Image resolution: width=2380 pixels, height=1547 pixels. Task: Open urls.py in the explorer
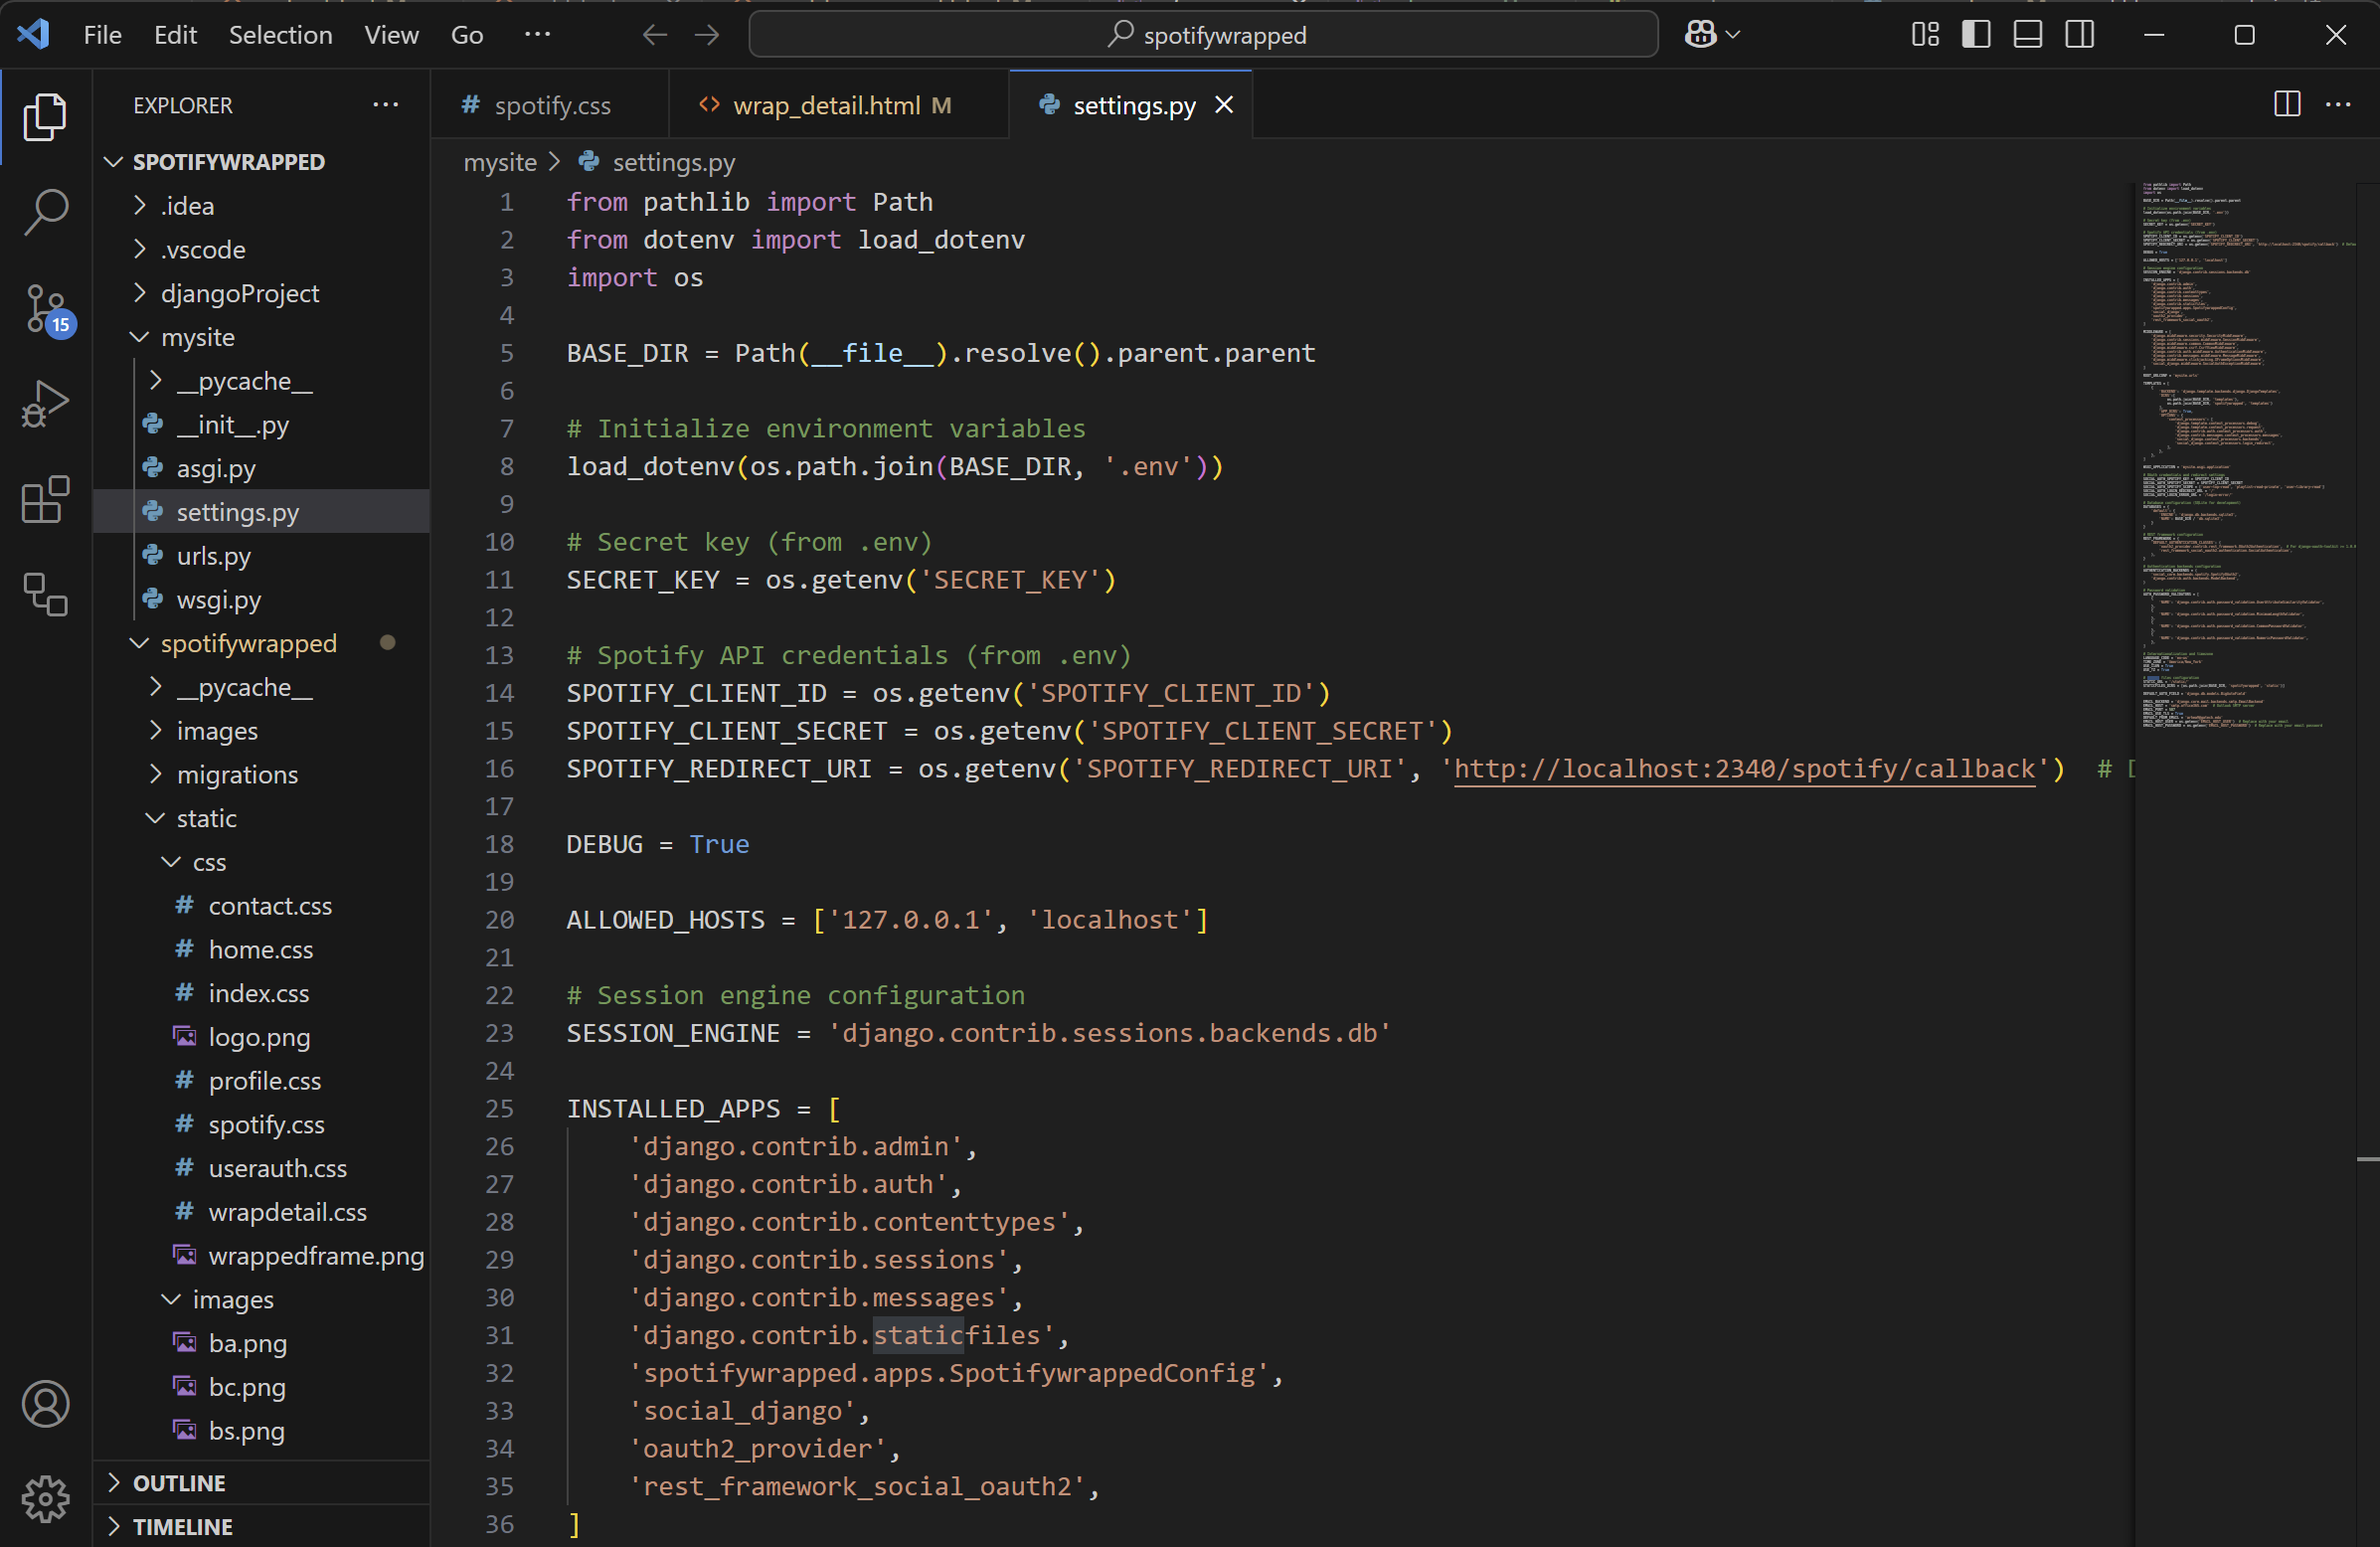(x=213, y=556)
